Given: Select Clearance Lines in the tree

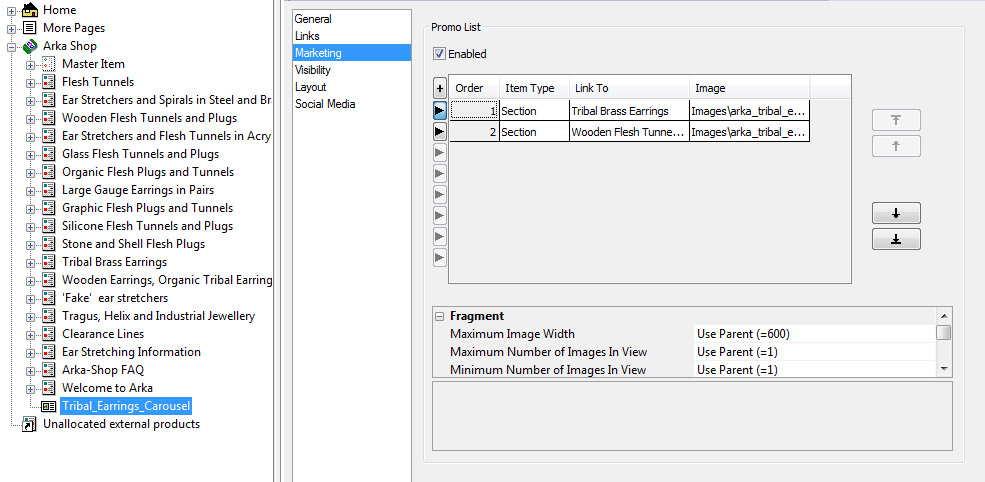Looking at the screenshot, I should [102, 334].
